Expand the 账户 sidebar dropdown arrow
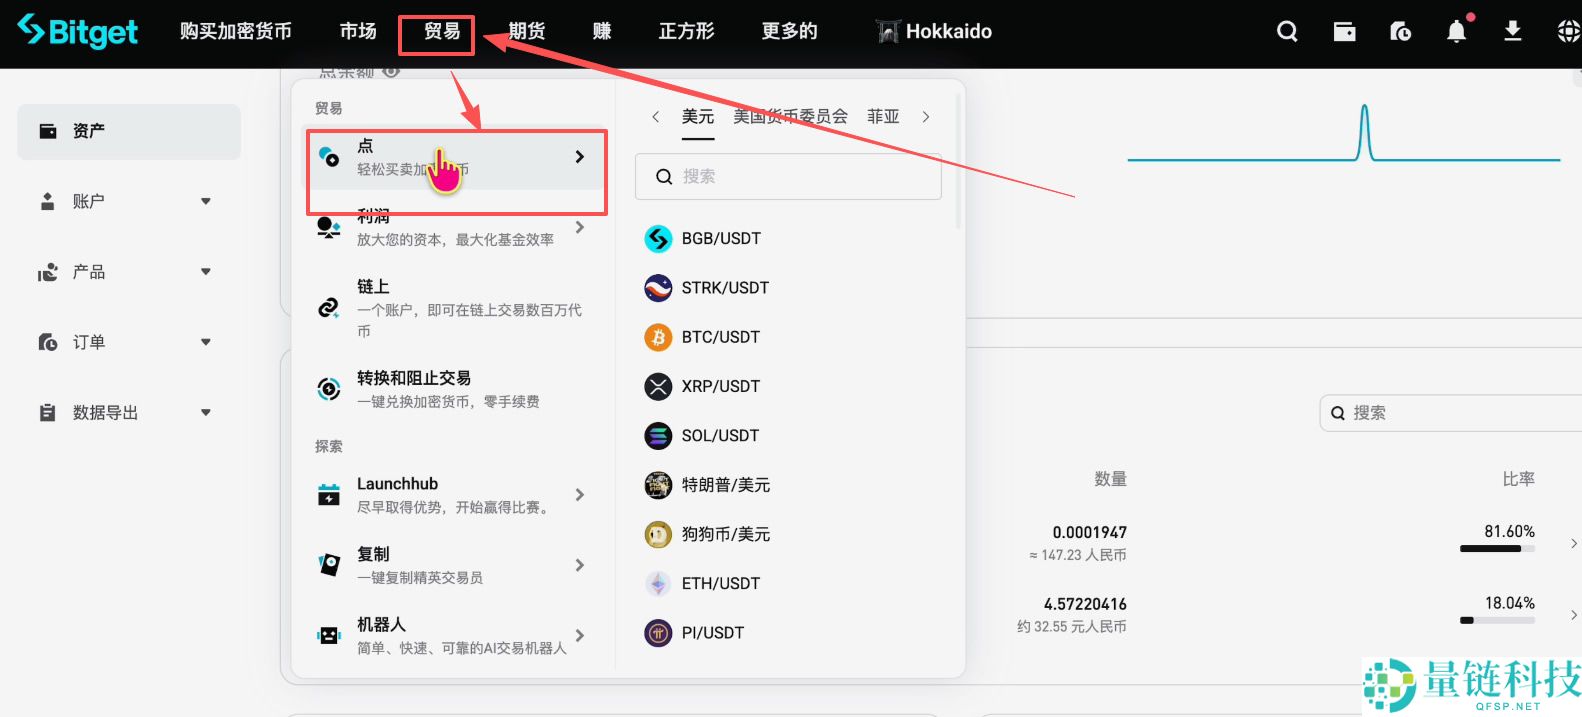 pyautogui.click(x=206, y=201)
